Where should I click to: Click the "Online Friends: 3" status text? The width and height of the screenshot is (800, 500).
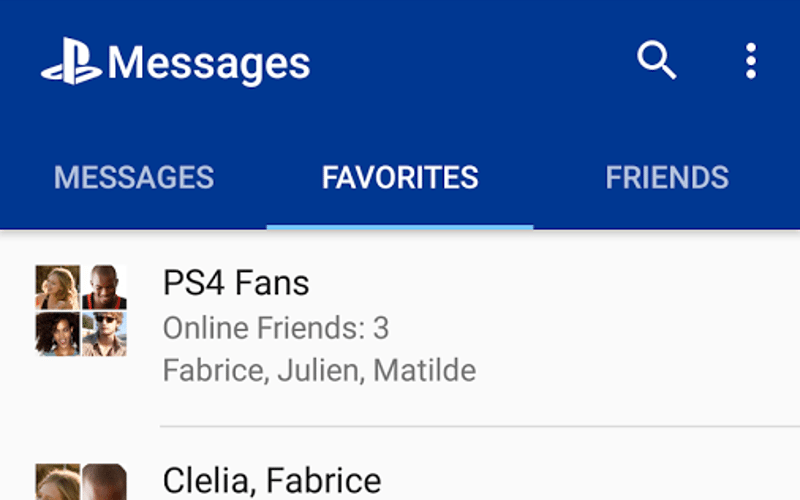276,328
